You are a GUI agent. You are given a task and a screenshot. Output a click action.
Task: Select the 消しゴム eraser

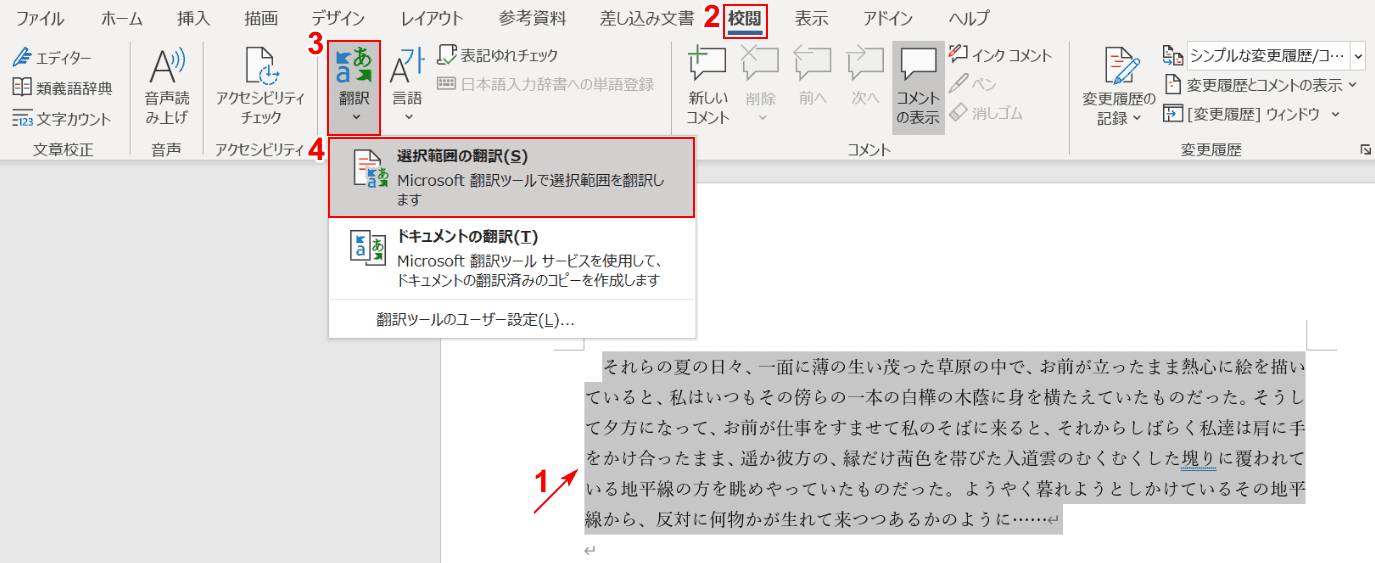point(986,113)
